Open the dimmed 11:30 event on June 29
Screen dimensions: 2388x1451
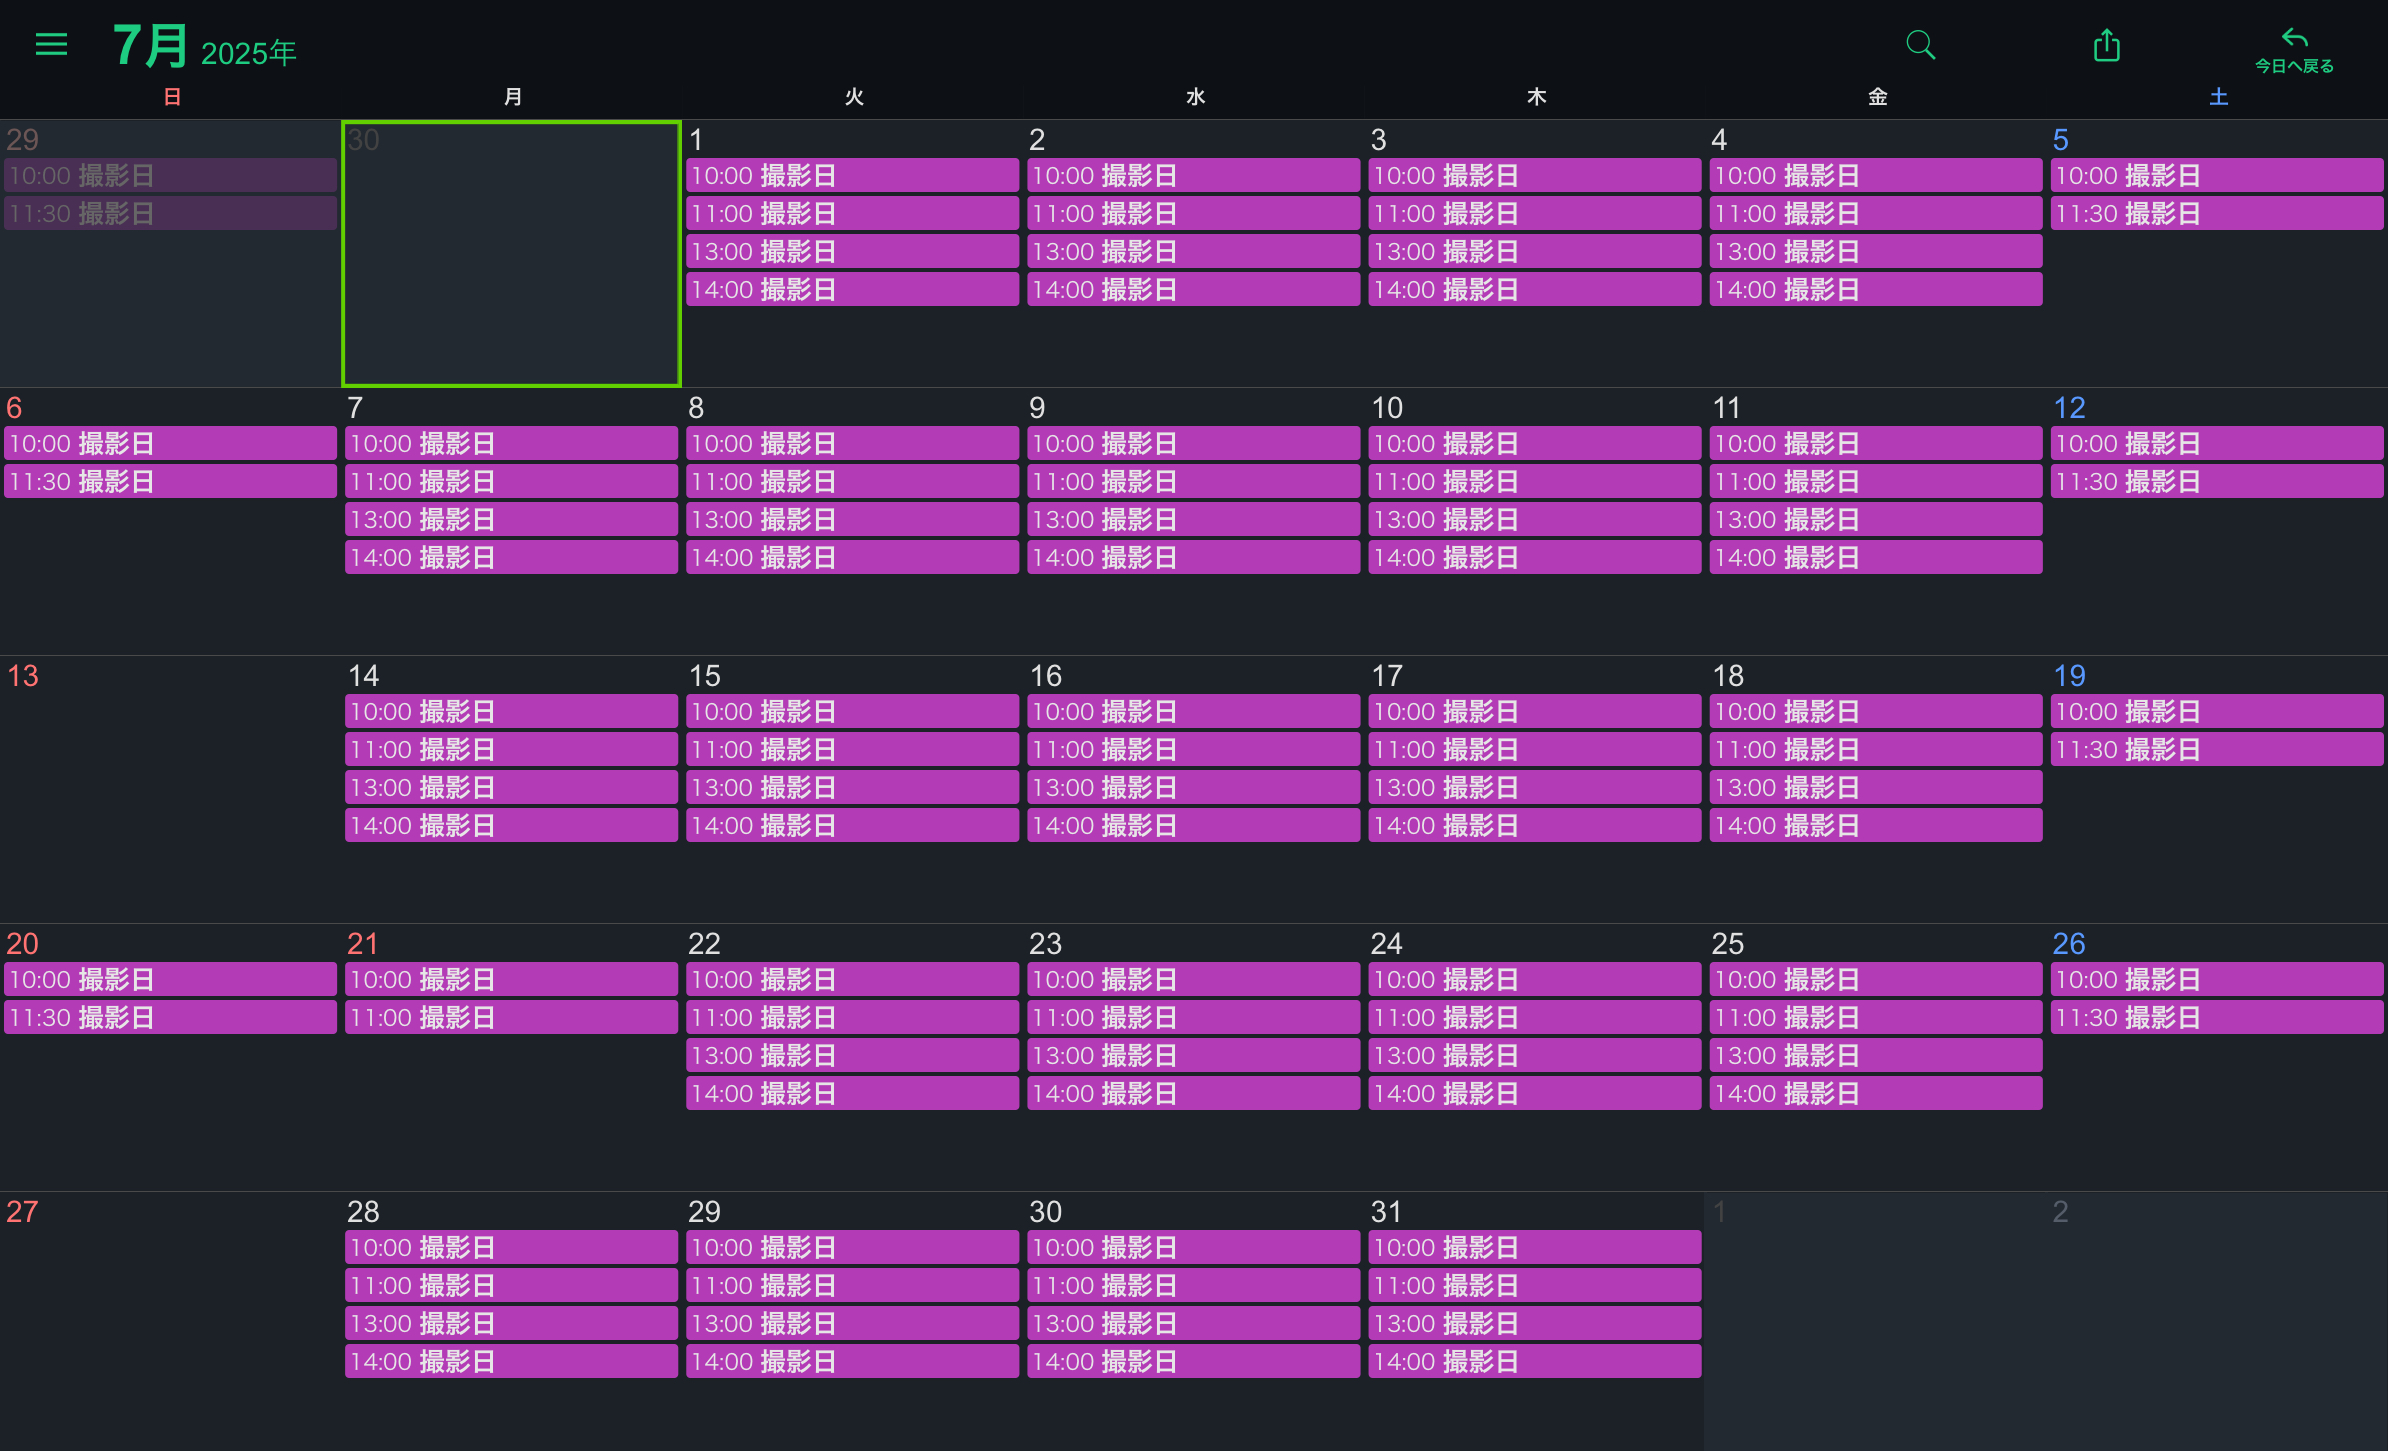[x=170, y=214]
